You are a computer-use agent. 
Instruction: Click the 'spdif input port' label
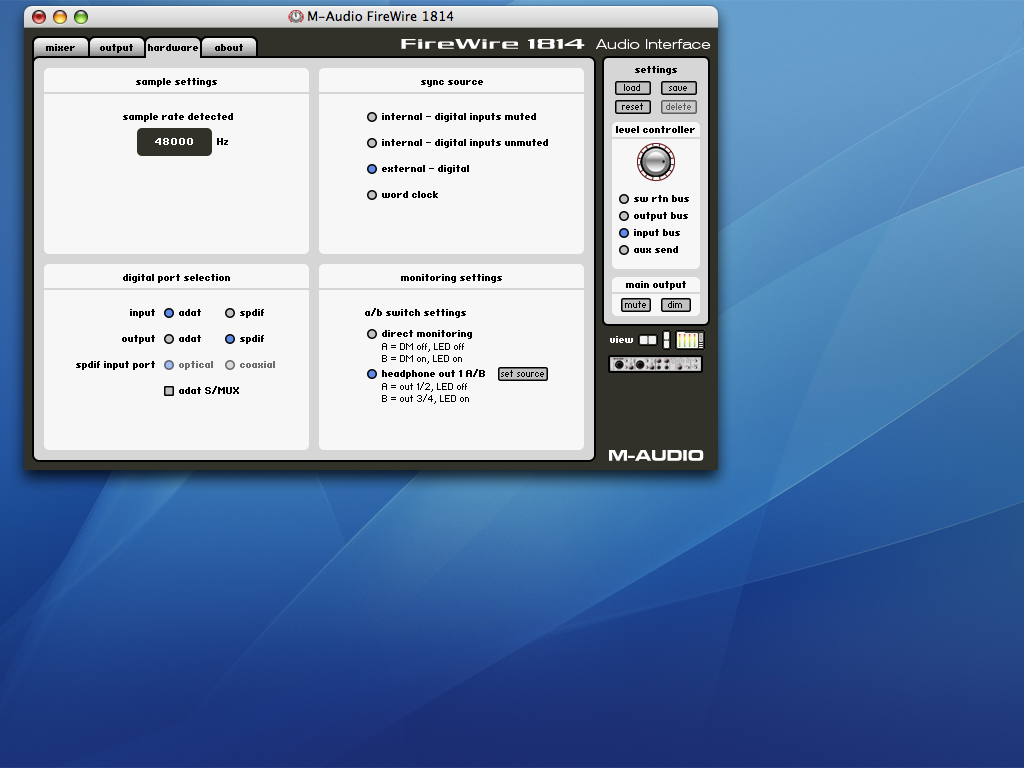116,365
